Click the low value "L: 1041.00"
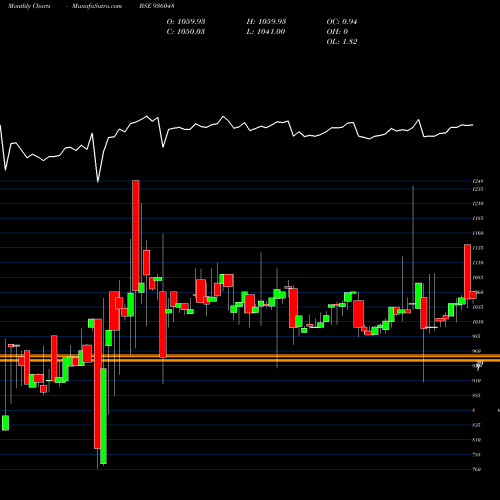This screenshot has height=500, width=500. coord(266,32)
